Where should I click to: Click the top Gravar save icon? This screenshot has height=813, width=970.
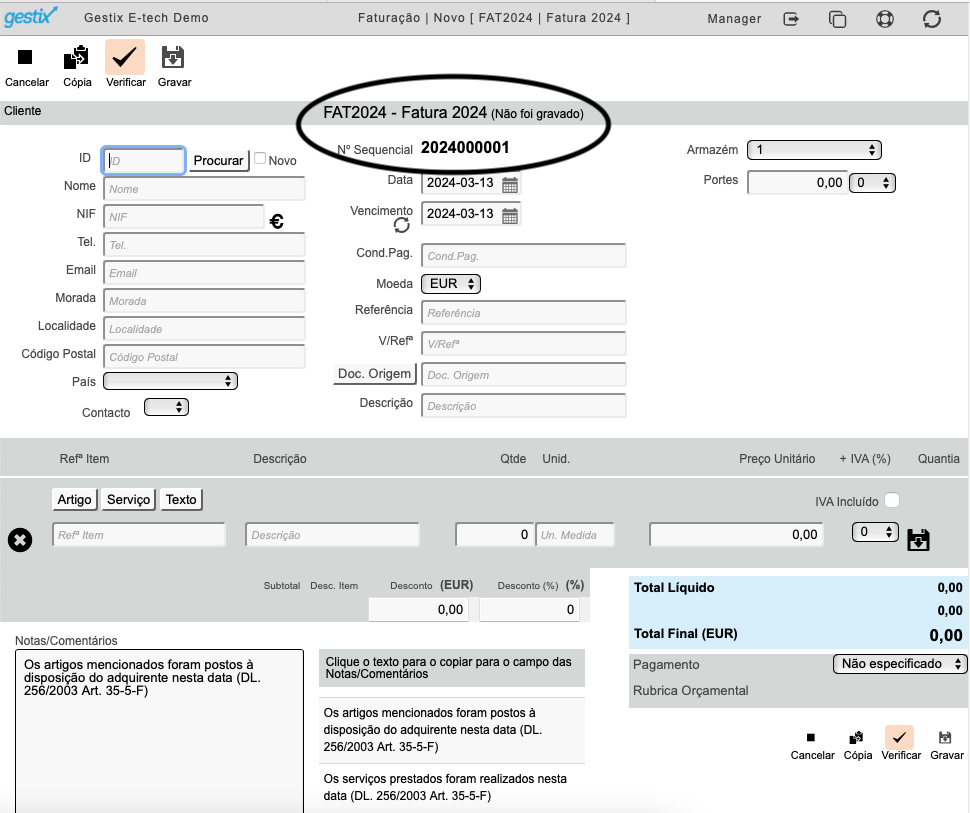click(x=173, y=57)
